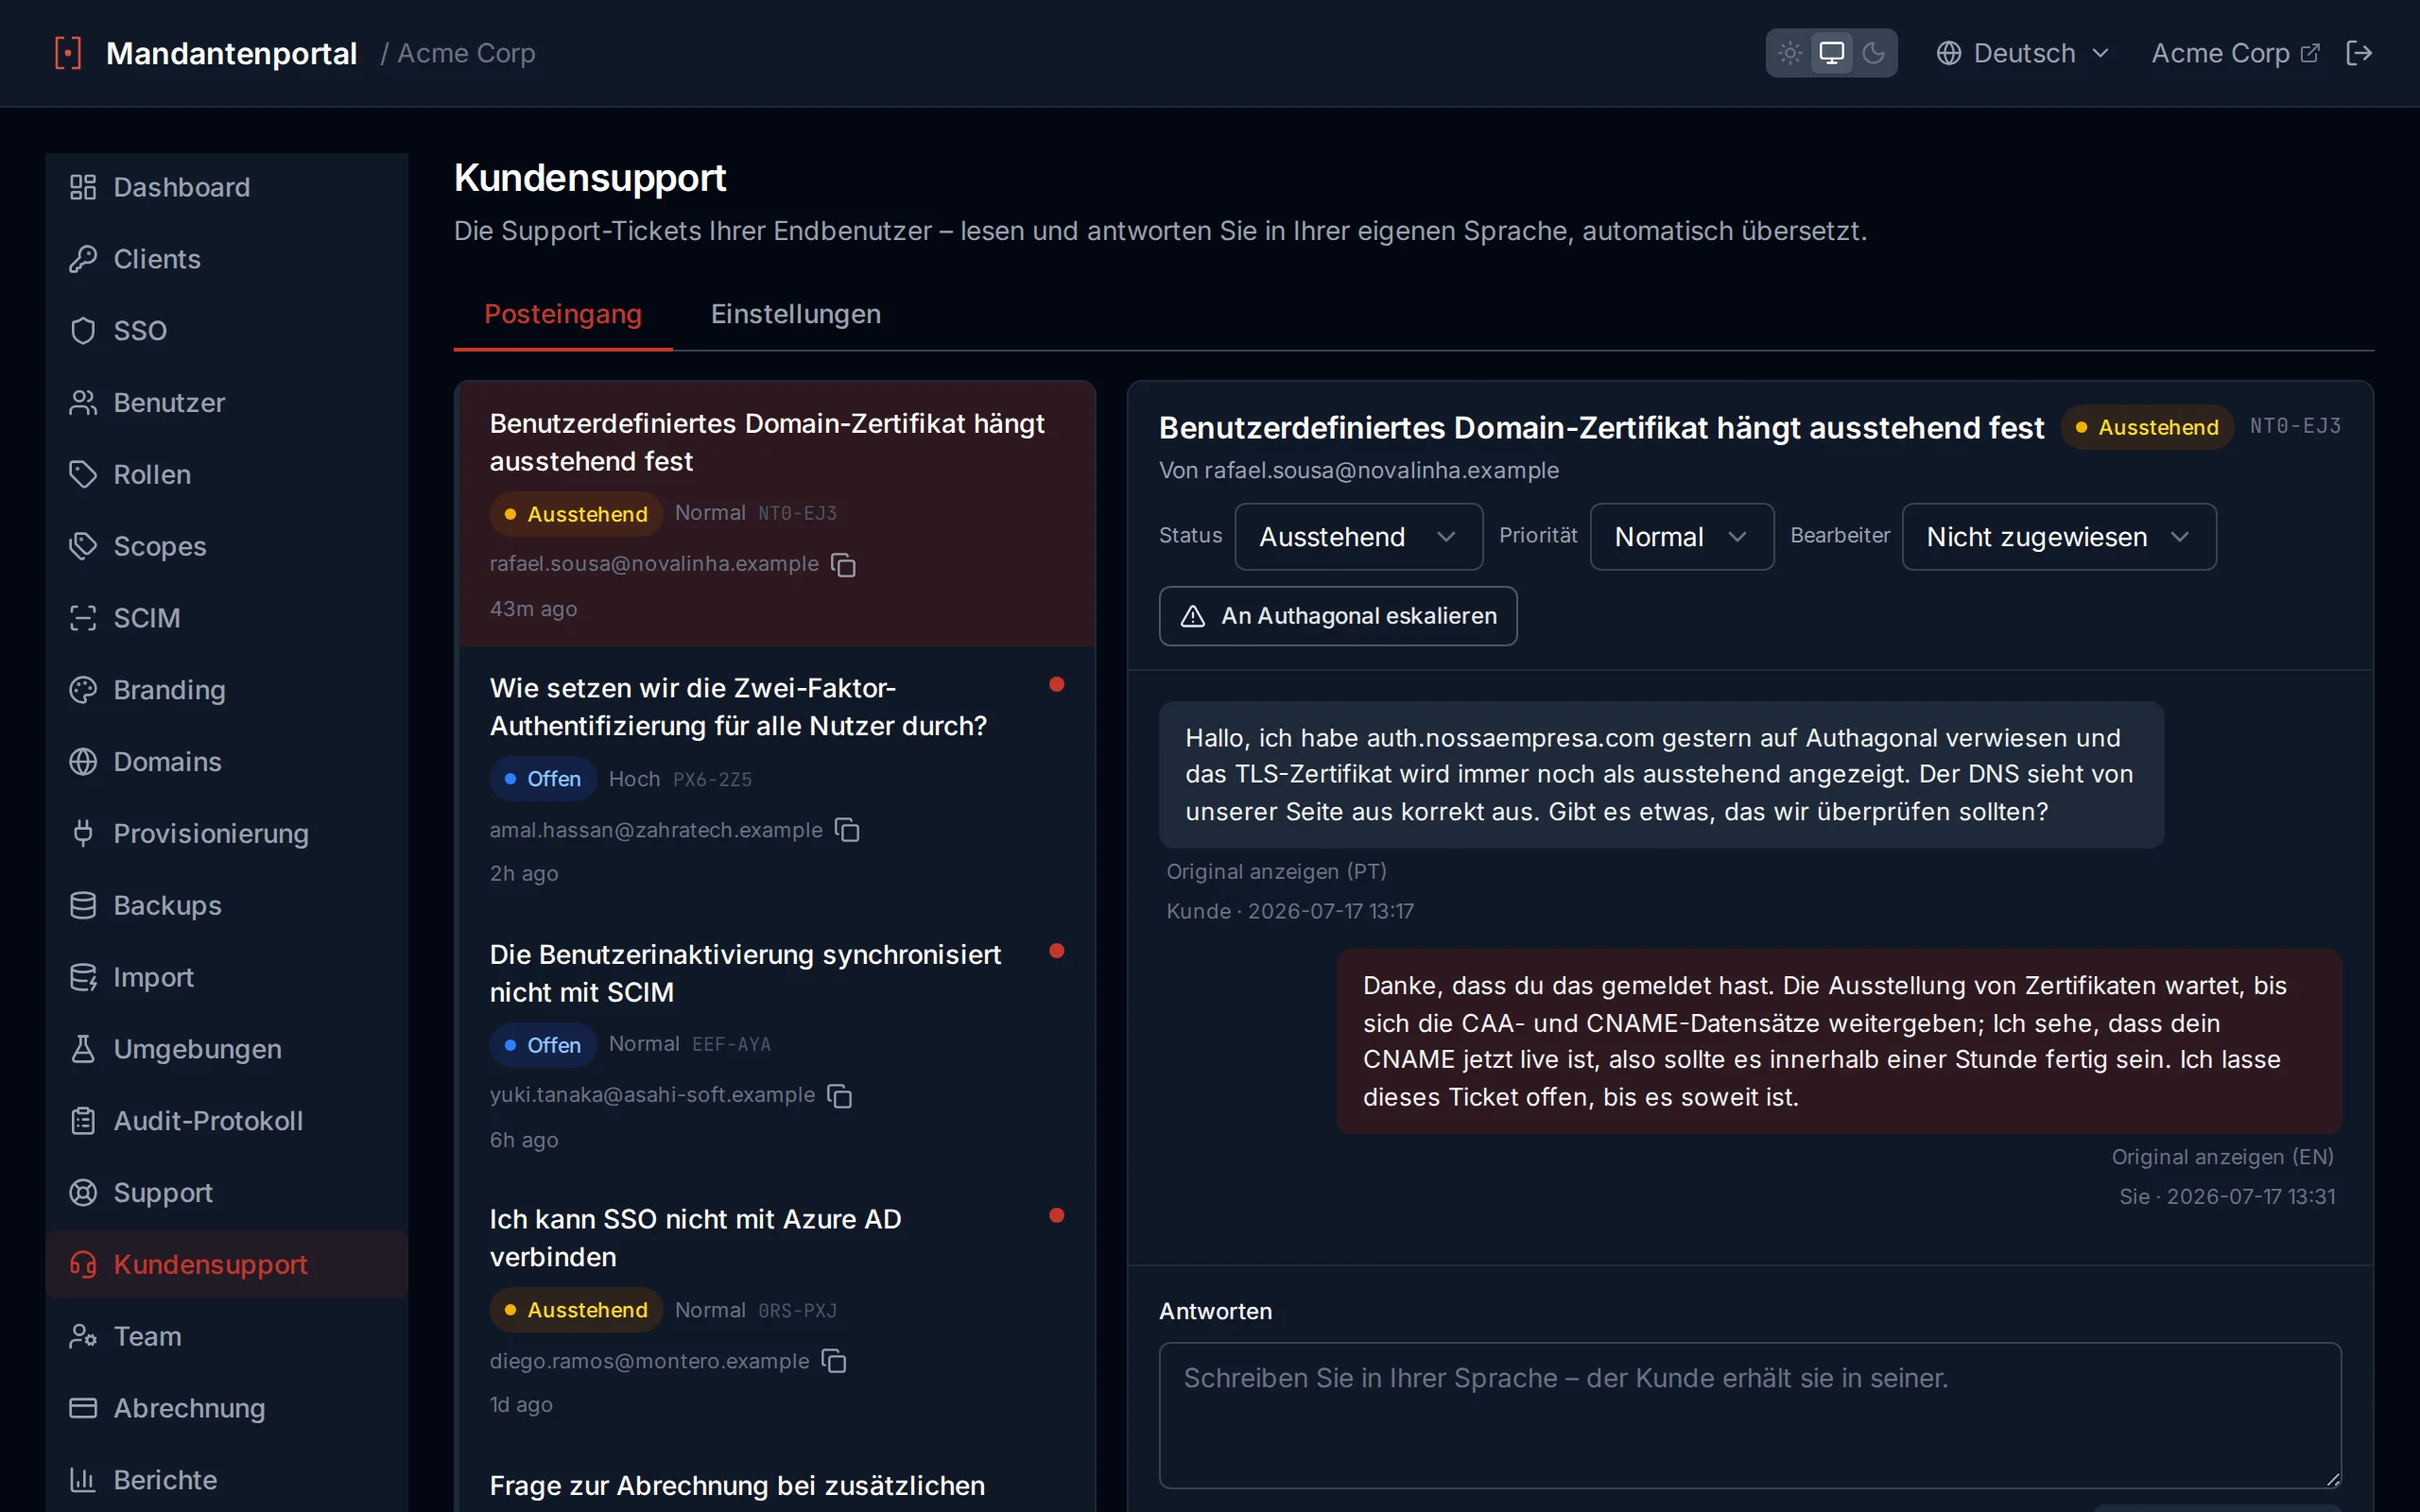This screenshot has width=2420, height=1512.
Task: Click the Team users-gear icon
Action: click(83, 1336)
